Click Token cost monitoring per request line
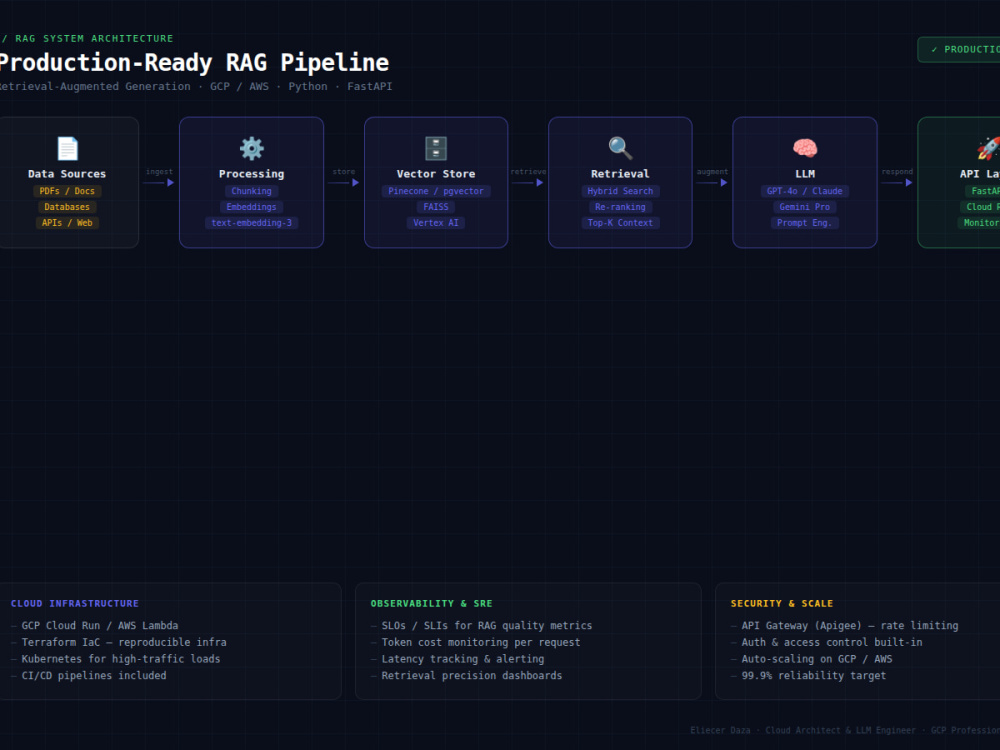Image resolution: width=1000 pixels, height=750 pixels. [x=481, y=643]
